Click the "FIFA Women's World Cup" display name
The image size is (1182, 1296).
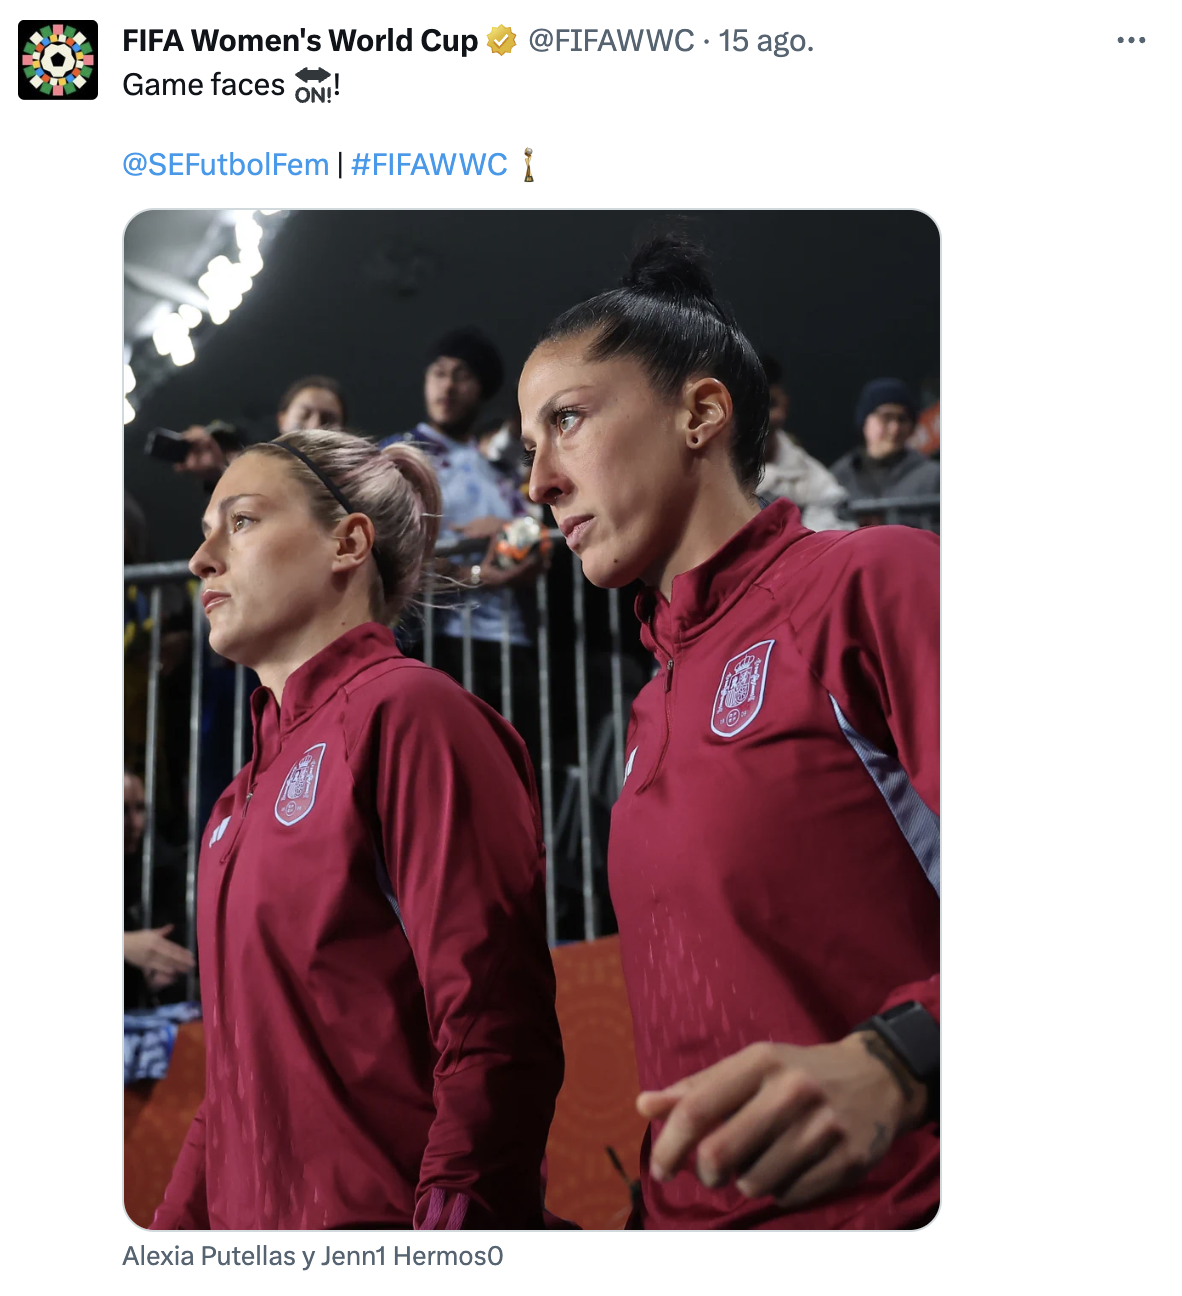[x=300, y=41]
